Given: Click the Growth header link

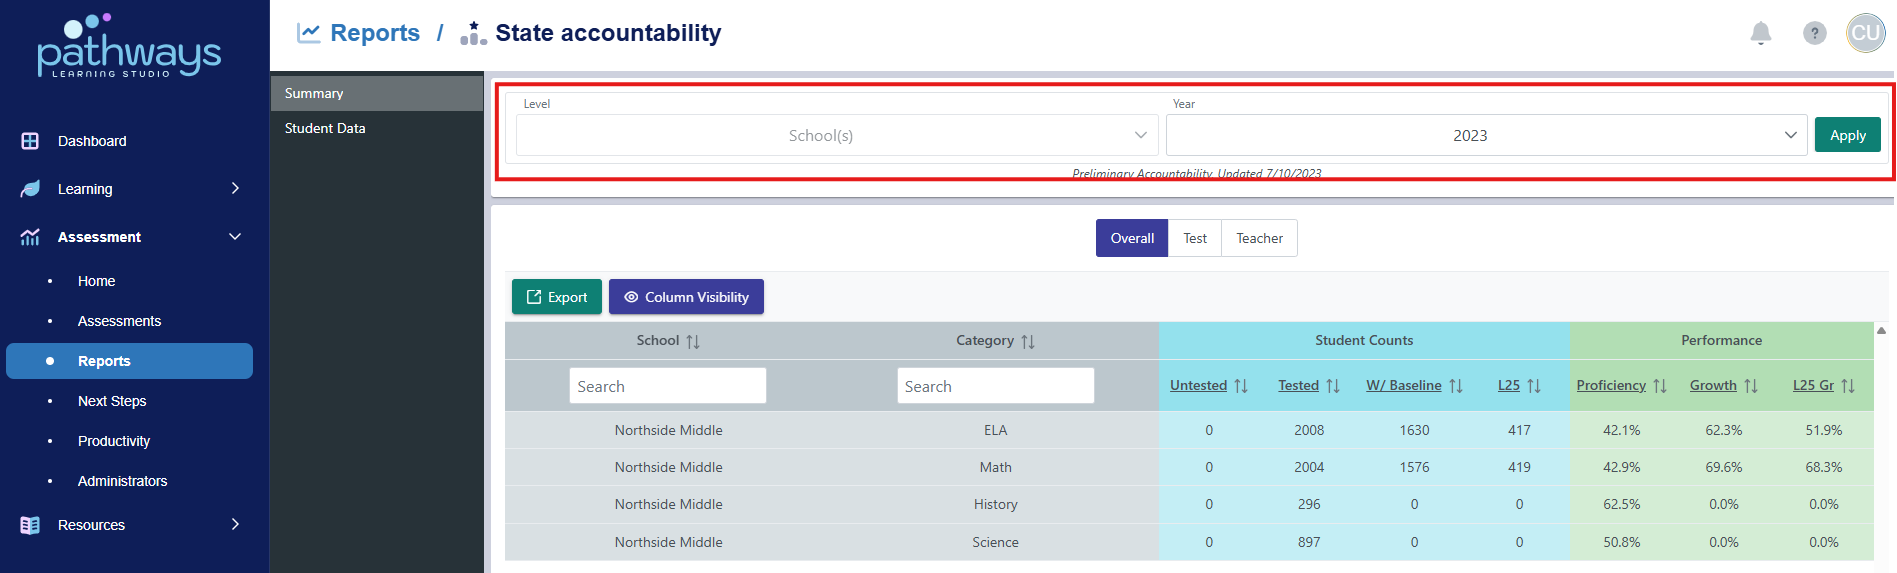Looking at the screenshot, I should tap(1713, 385).
